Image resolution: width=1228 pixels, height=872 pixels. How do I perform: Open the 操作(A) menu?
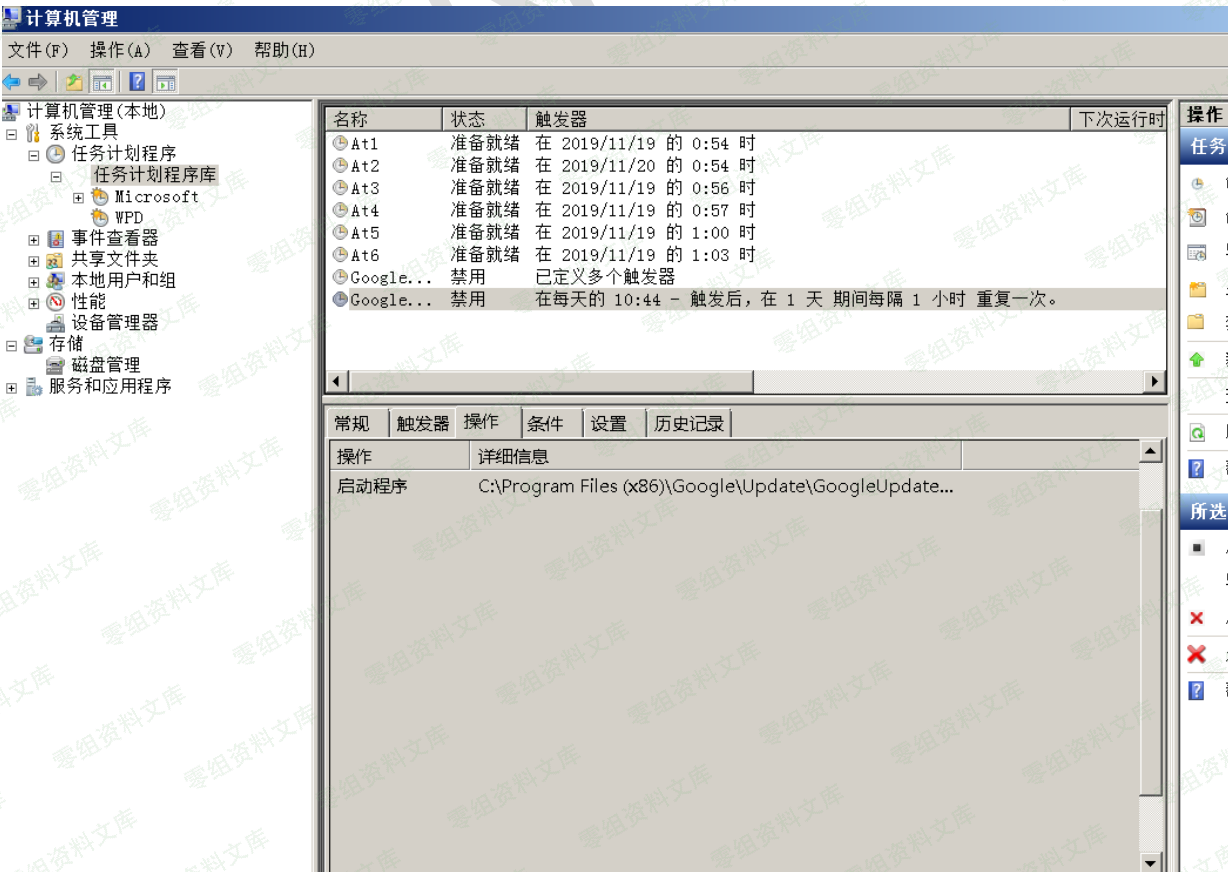[x=120, y=50]
